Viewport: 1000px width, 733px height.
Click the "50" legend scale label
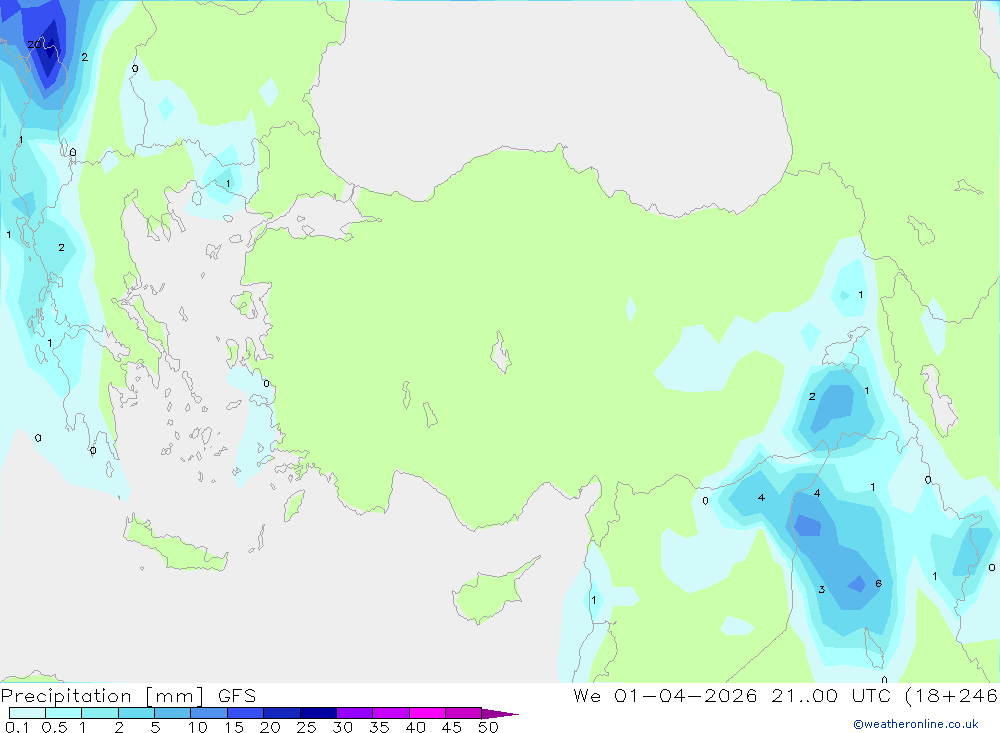pos(488,727)
